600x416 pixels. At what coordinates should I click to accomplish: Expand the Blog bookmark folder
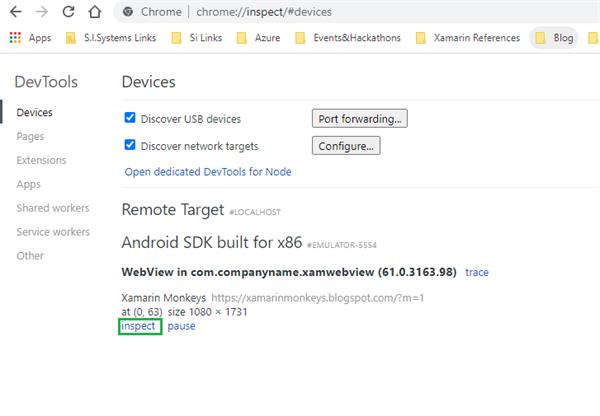555,38
